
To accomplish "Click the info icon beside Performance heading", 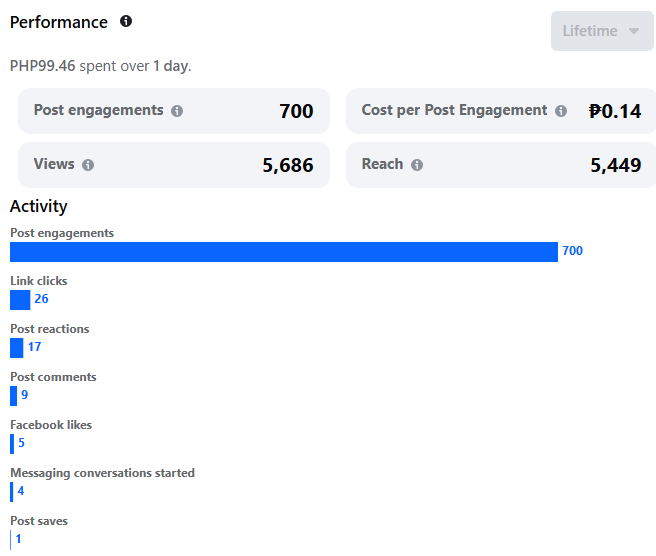I will coord(126,21).
